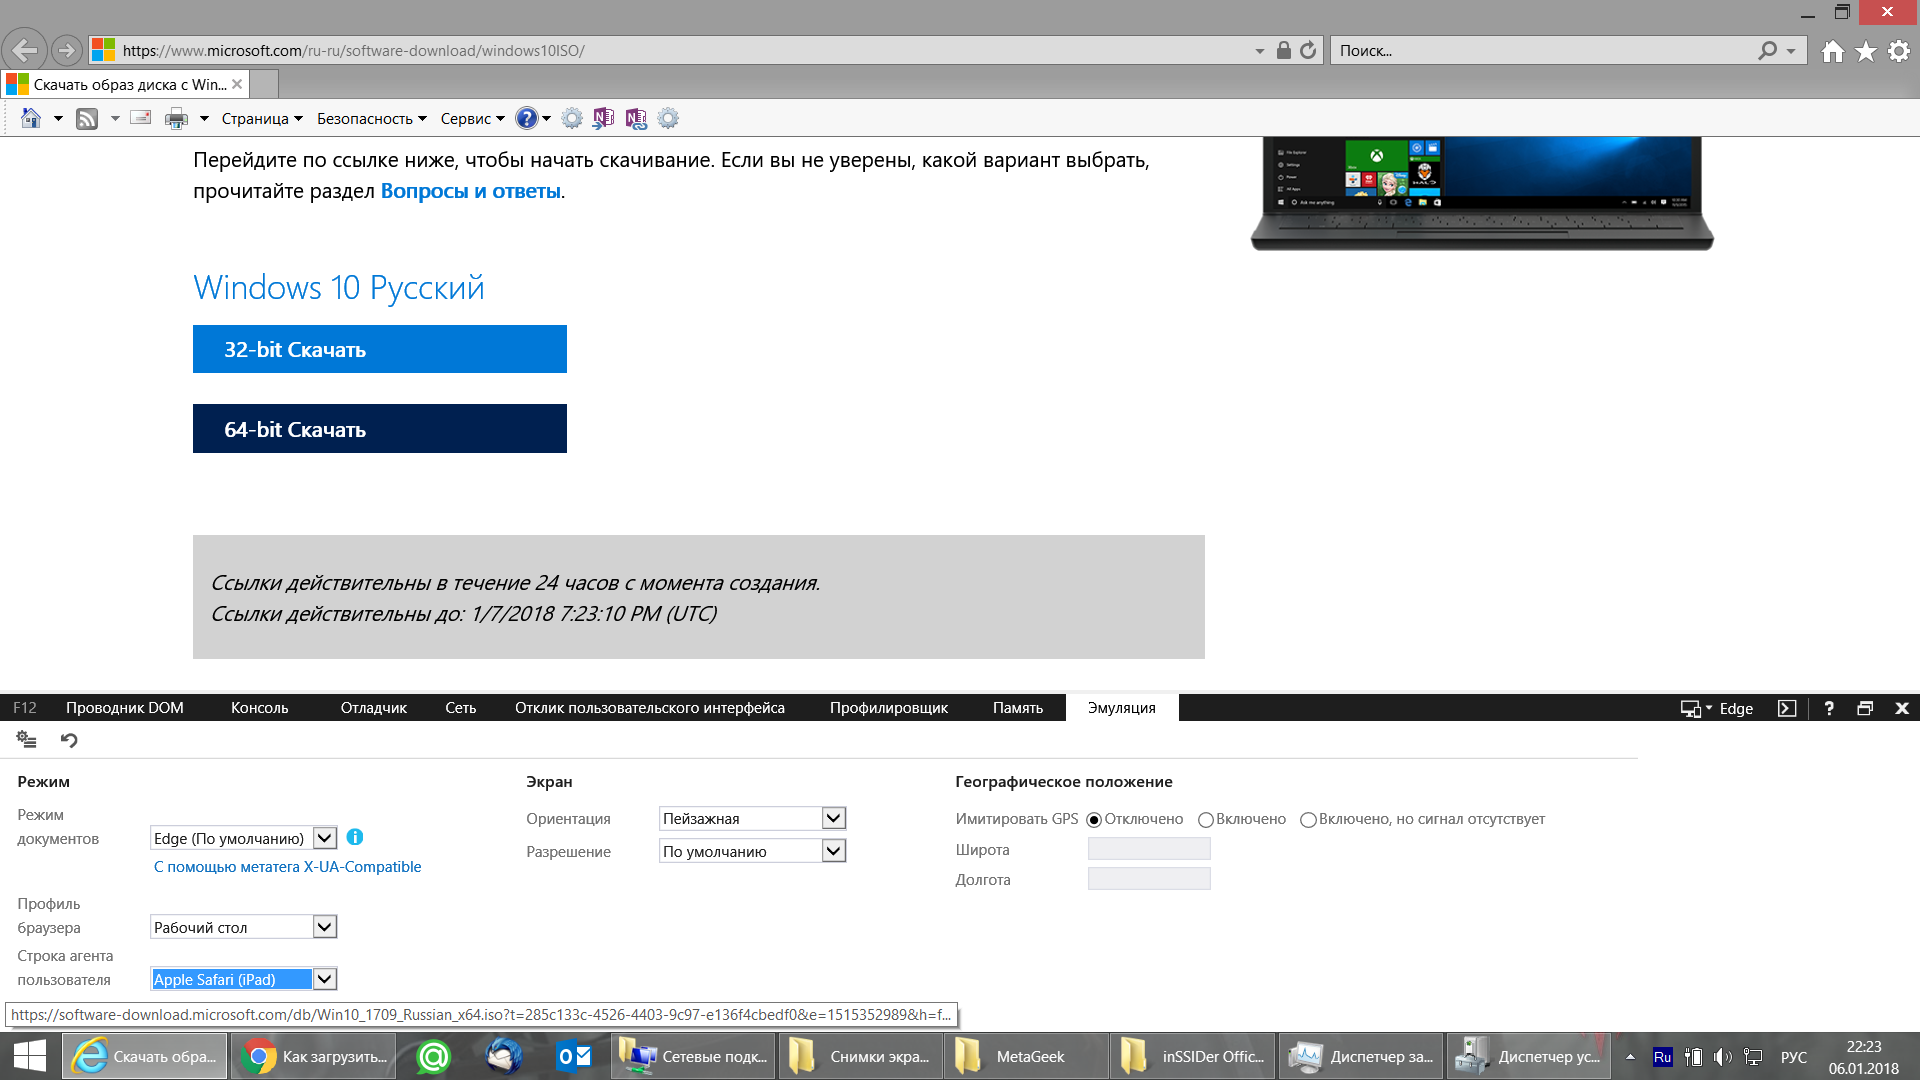This screenshot has width=1920, height=1080.
Task: Expand the user agent string dropdown
Action: tap(325, 980)
